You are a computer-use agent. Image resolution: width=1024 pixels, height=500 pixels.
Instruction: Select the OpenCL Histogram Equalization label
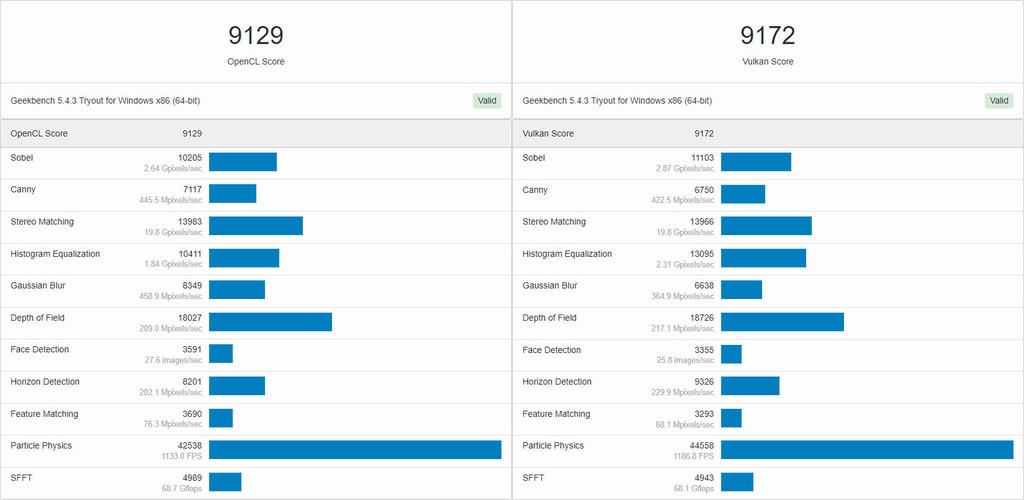click(55, 254)
